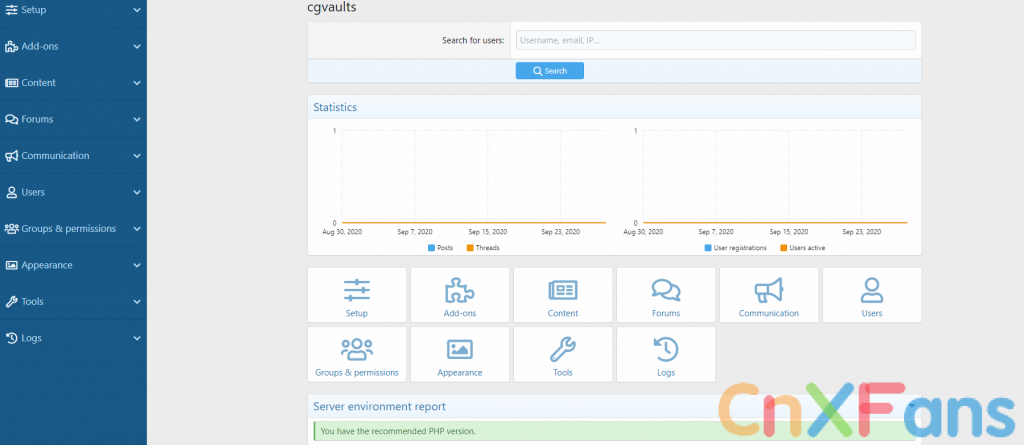Focus the Search for users input field
The height and width of the screenshot is (445, 1024).
[x=716, y=41]
